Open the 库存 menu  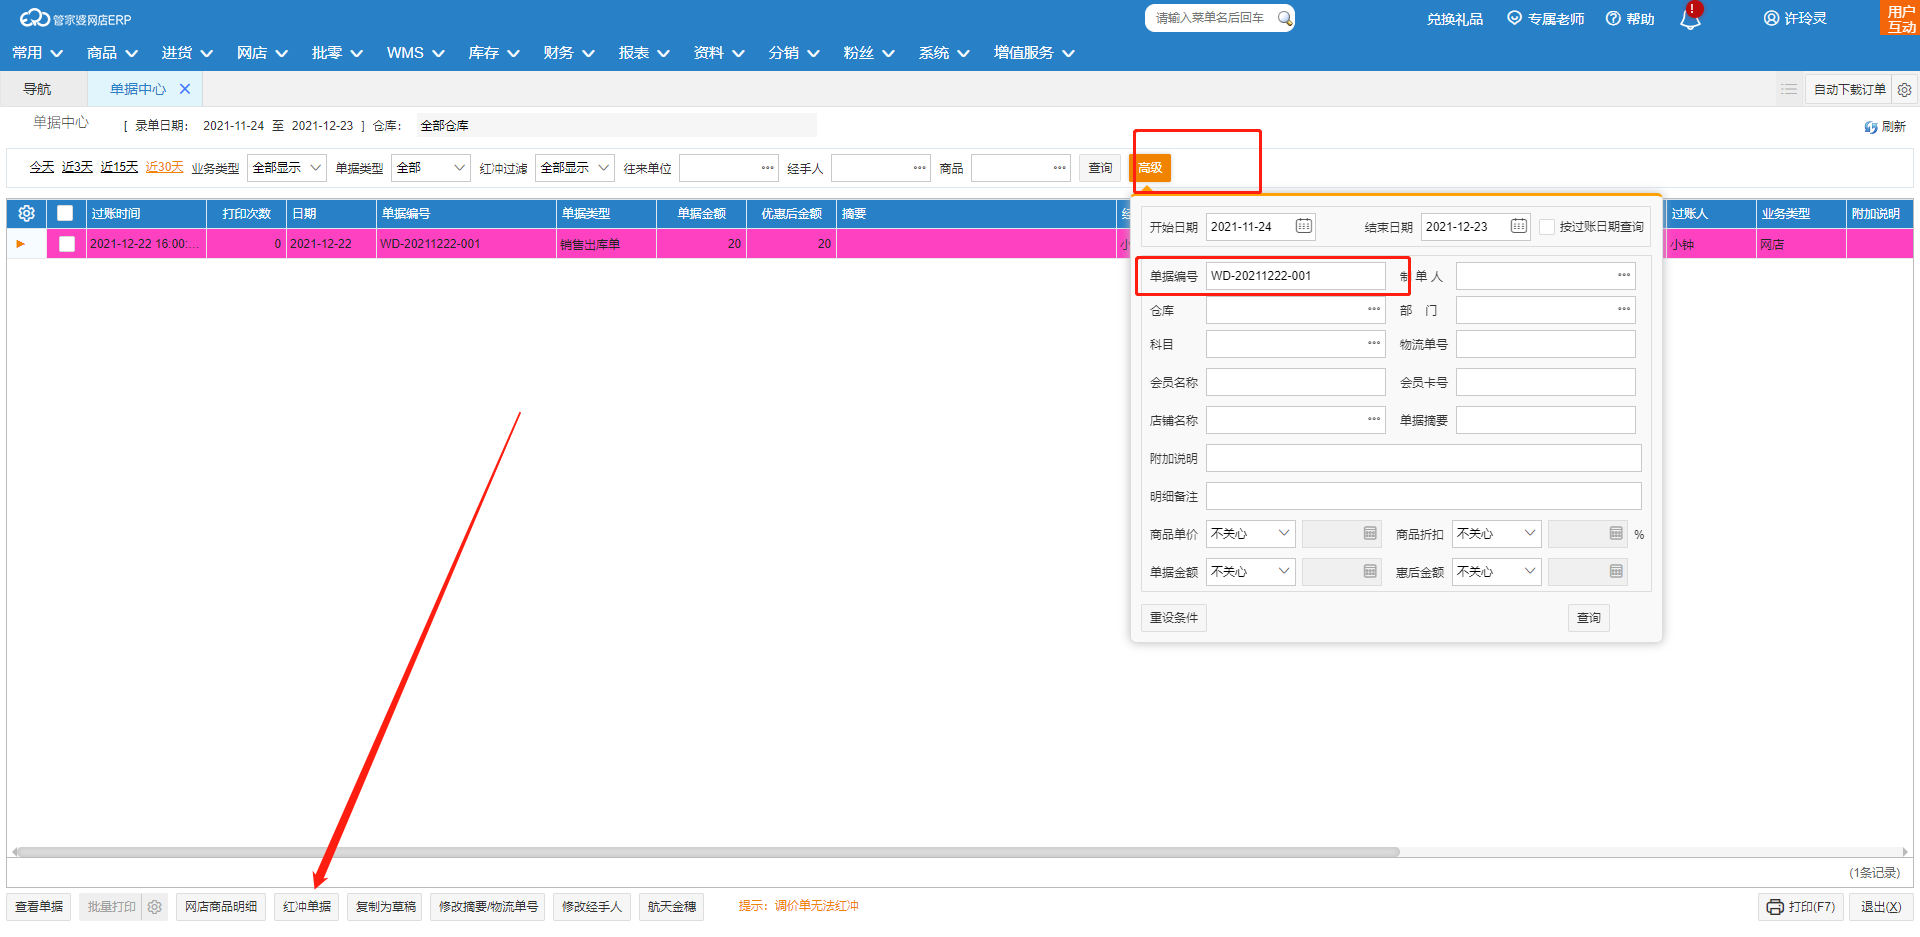pos(494,53)
